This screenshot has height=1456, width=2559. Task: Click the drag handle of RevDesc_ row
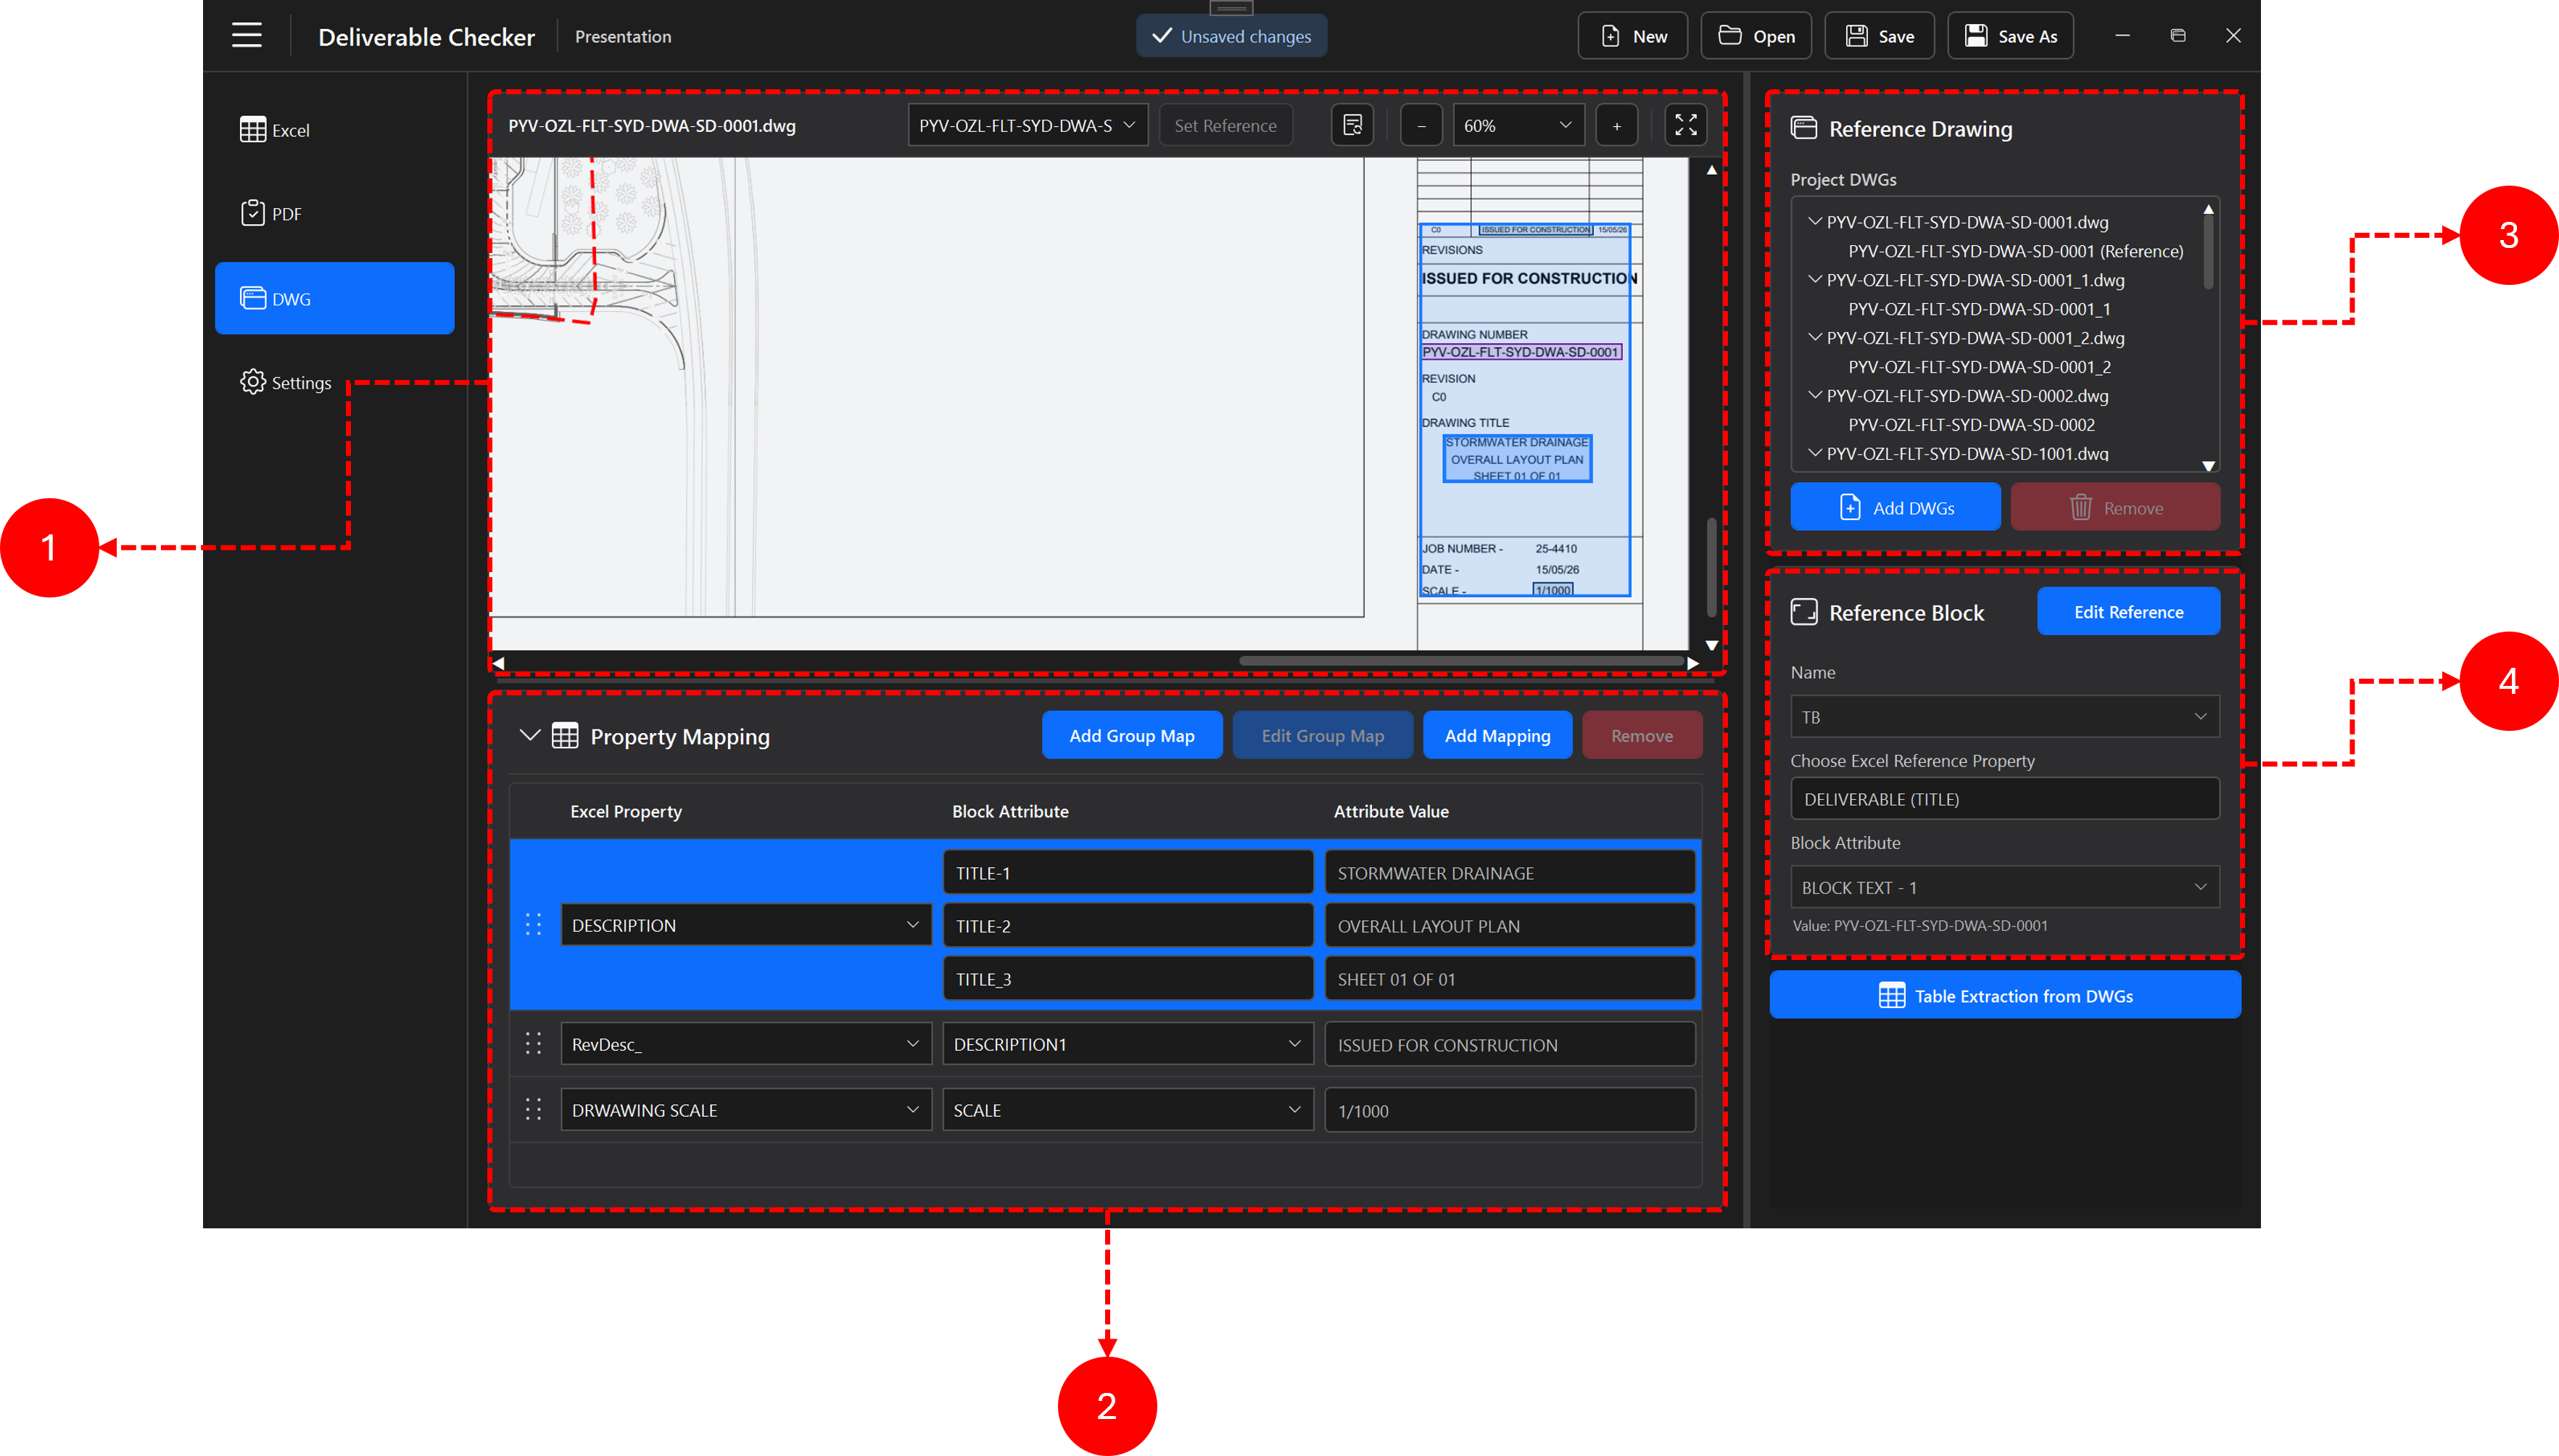pos(533,1043)
